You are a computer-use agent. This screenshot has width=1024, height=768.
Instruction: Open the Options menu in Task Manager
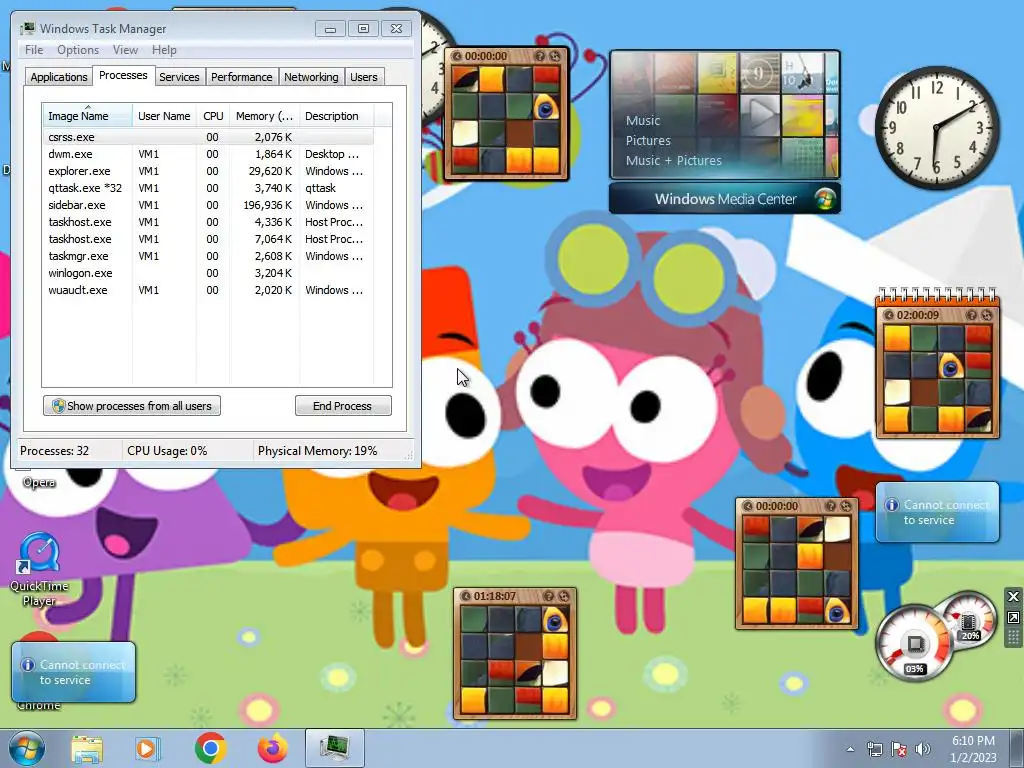78,50
